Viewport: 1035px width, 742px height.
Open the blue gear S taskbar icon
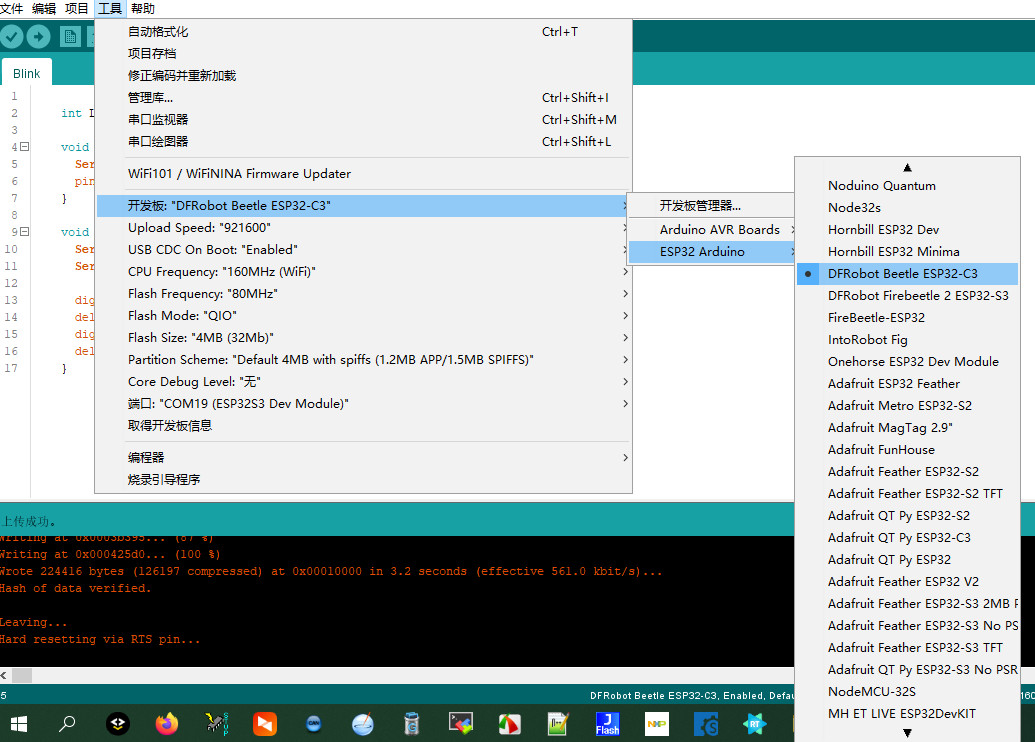click(x=706, y=724)
